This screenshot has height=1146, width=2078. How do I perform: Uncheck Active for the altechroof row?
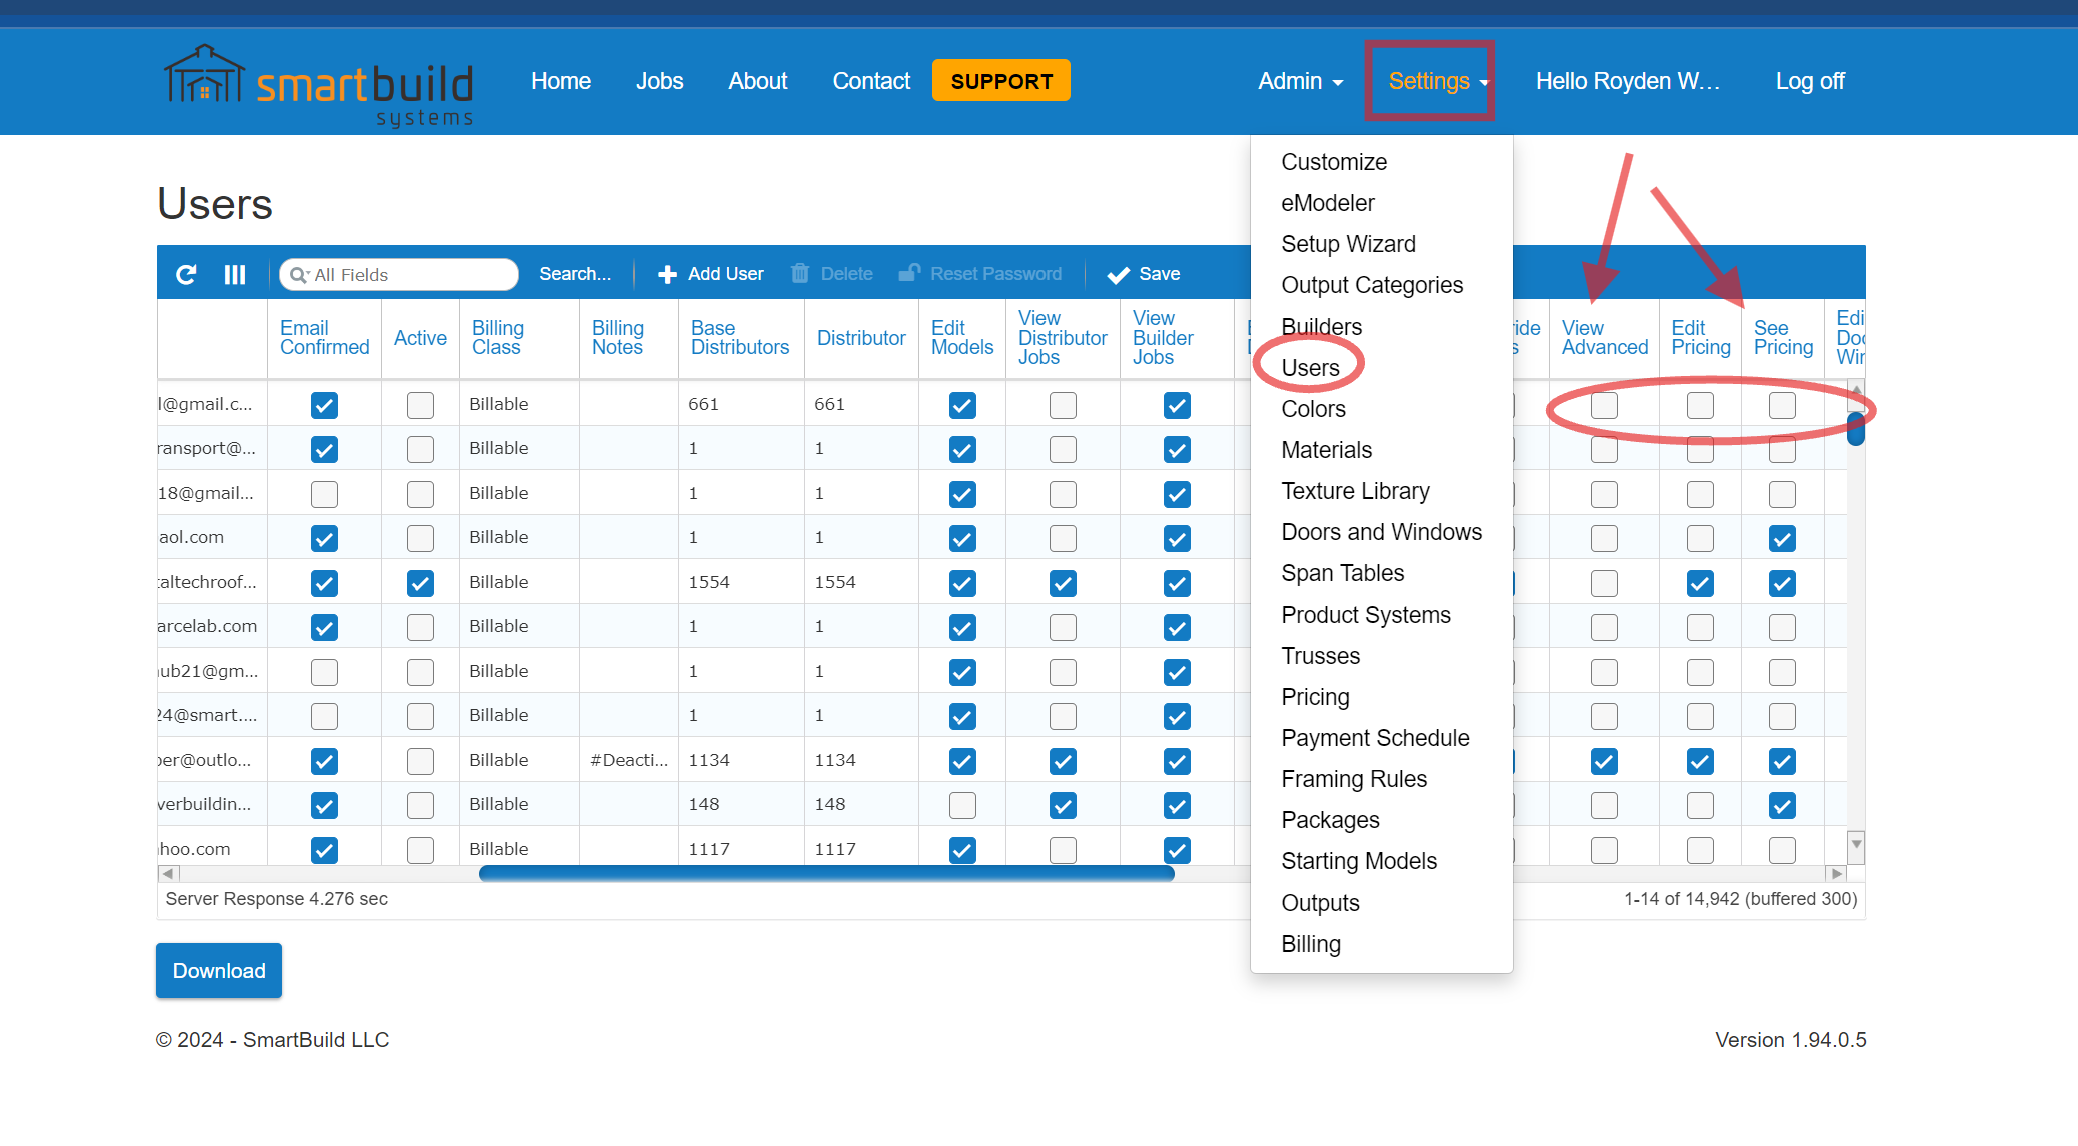[420, 583]
